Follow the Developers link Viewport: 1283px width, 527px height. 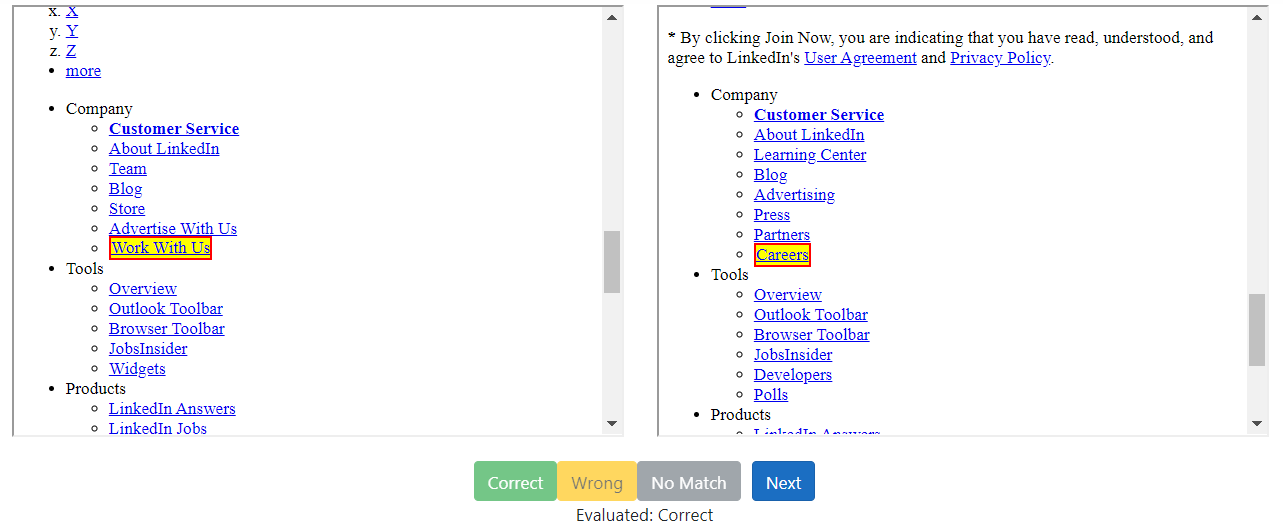click(793, 375)
